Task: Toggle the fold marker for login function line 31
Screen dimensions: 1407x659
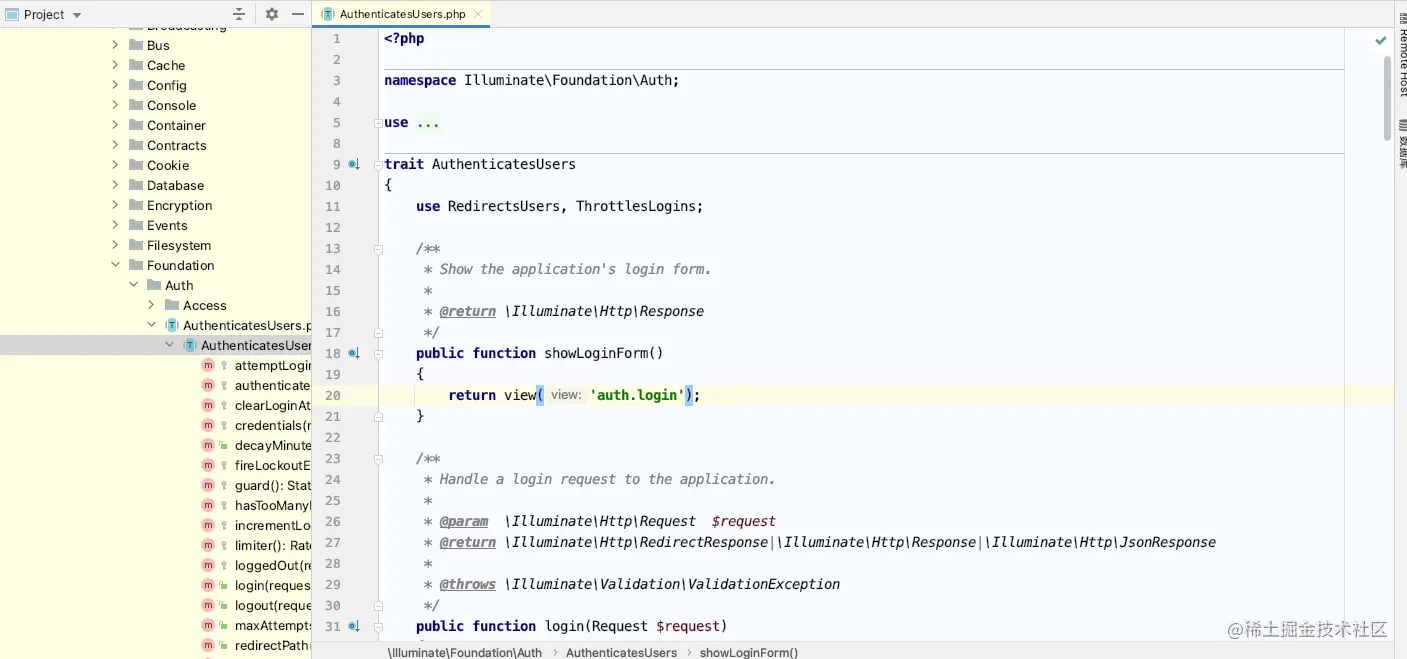Action: [379, 626]
